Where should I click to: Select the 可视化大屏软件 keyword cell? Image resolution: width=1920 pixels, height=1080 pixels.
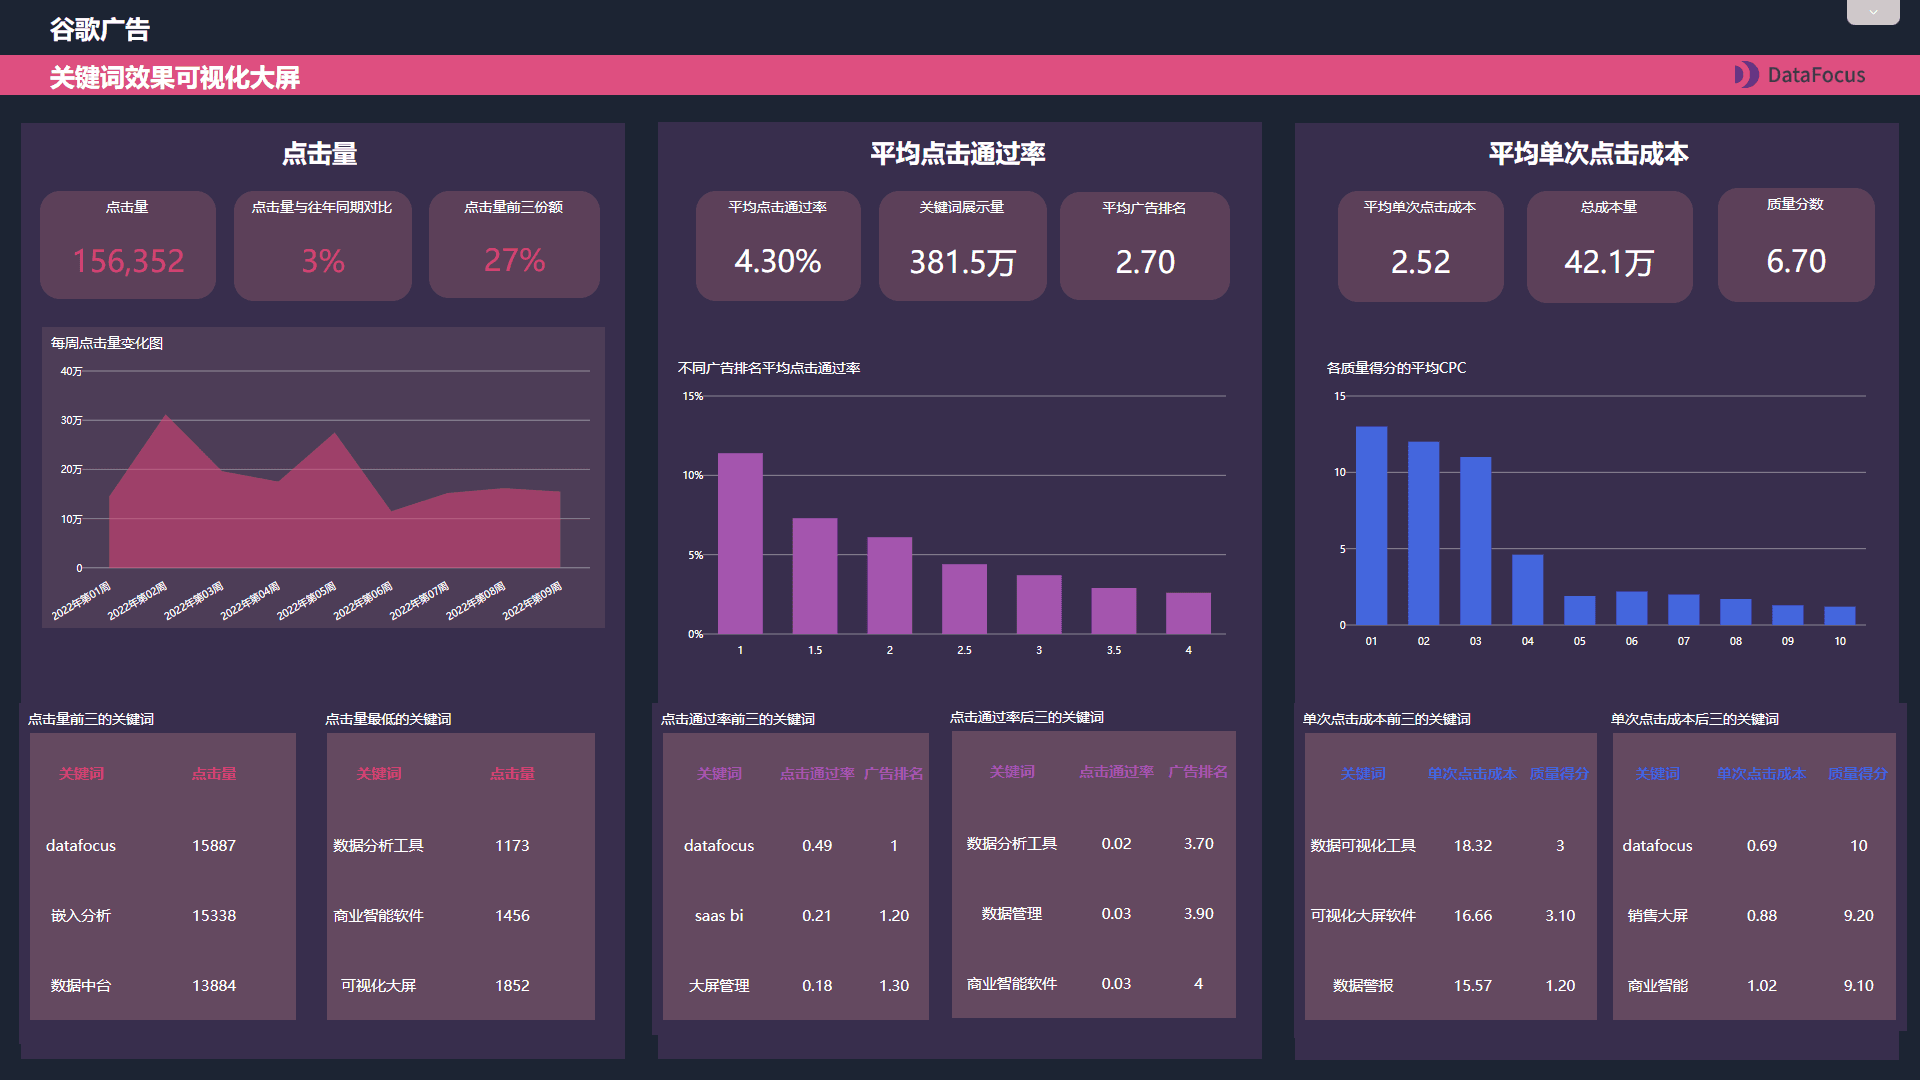click(1363, 916)
